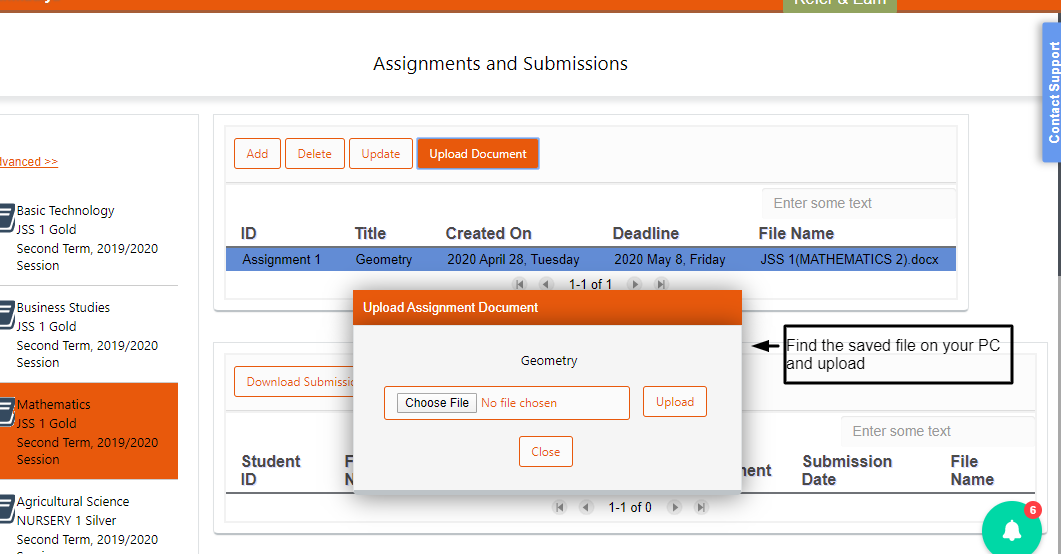
Task: Click the Basic Technology subject book icon
Action: click(x=7, y=218)
